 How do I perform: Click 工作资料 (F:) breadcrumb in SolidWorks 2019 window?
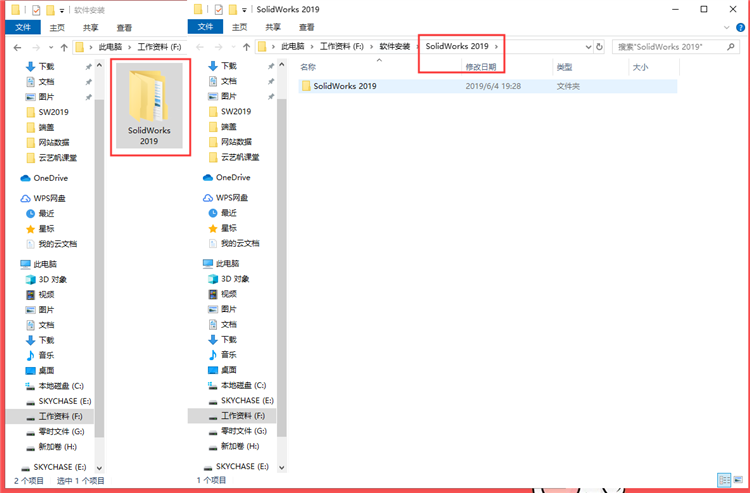(342, 46)
